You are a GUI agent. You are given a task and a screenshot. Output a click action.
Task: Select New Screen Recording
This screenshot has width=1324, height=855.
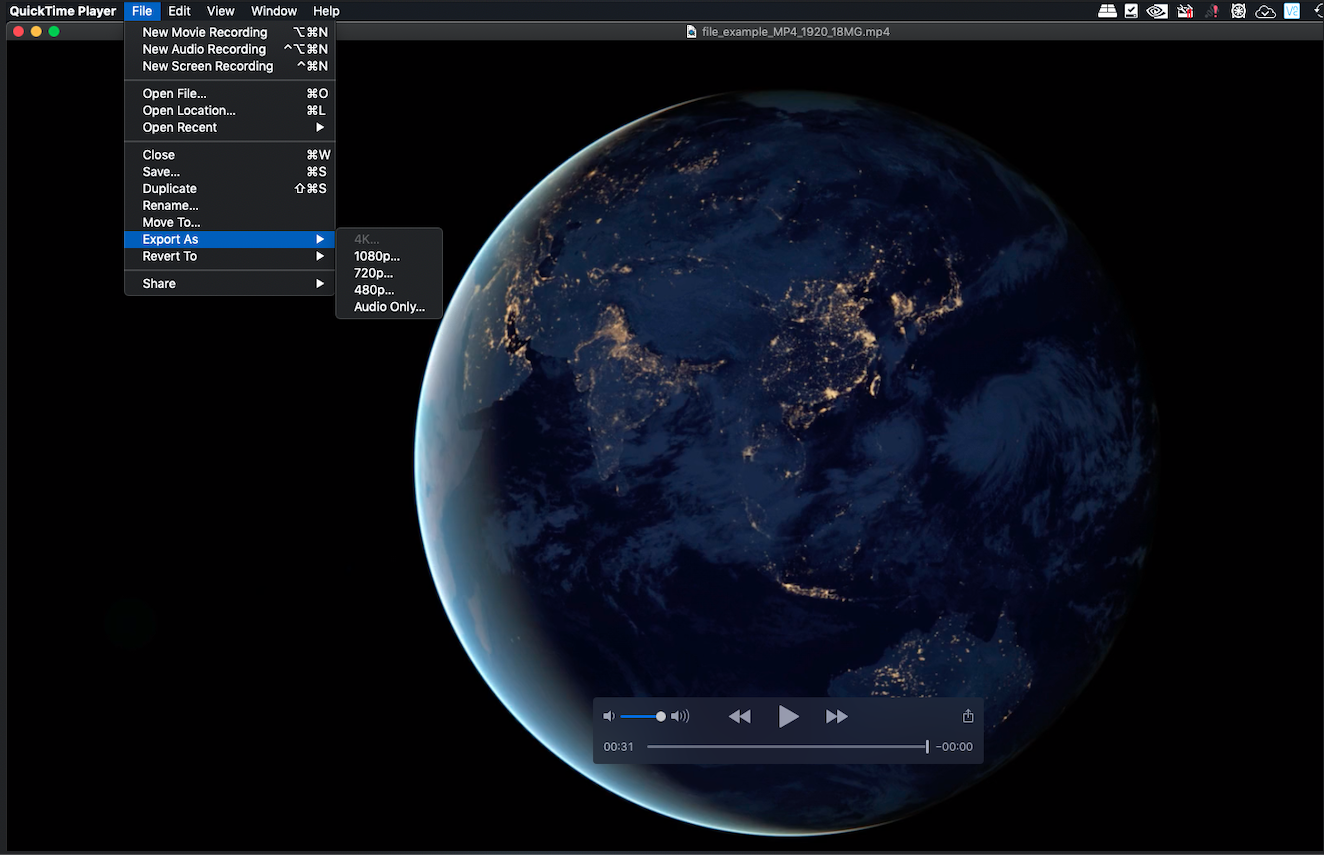click(208, 66)
